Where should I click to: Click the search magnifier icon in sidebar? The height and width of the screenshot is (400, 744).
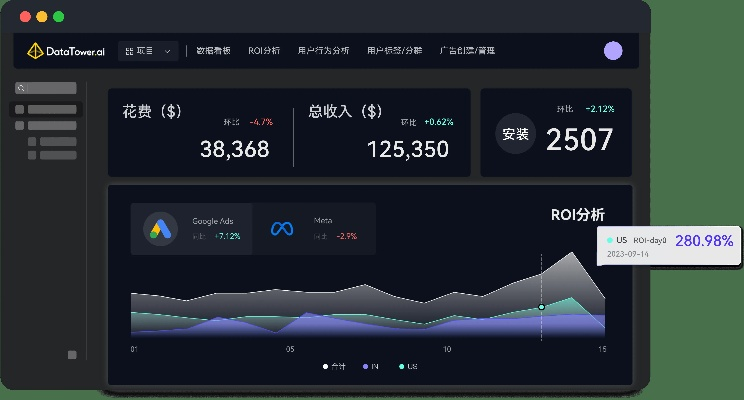coord(20,88)
